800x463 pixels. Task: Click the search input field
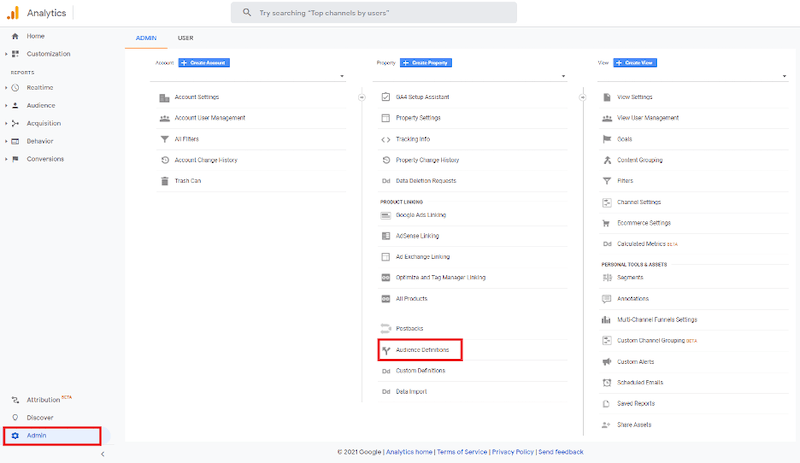(x=374, y=12)
